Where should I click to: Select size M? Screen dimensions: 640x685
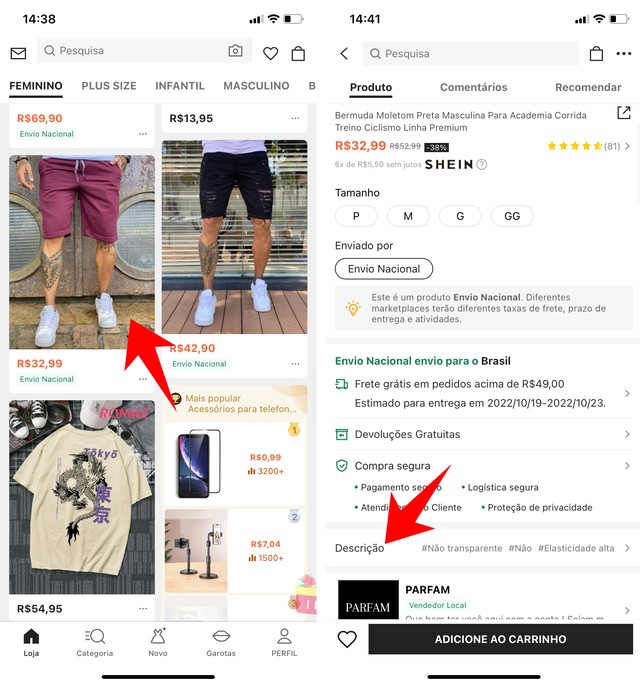tap(408, 216)
